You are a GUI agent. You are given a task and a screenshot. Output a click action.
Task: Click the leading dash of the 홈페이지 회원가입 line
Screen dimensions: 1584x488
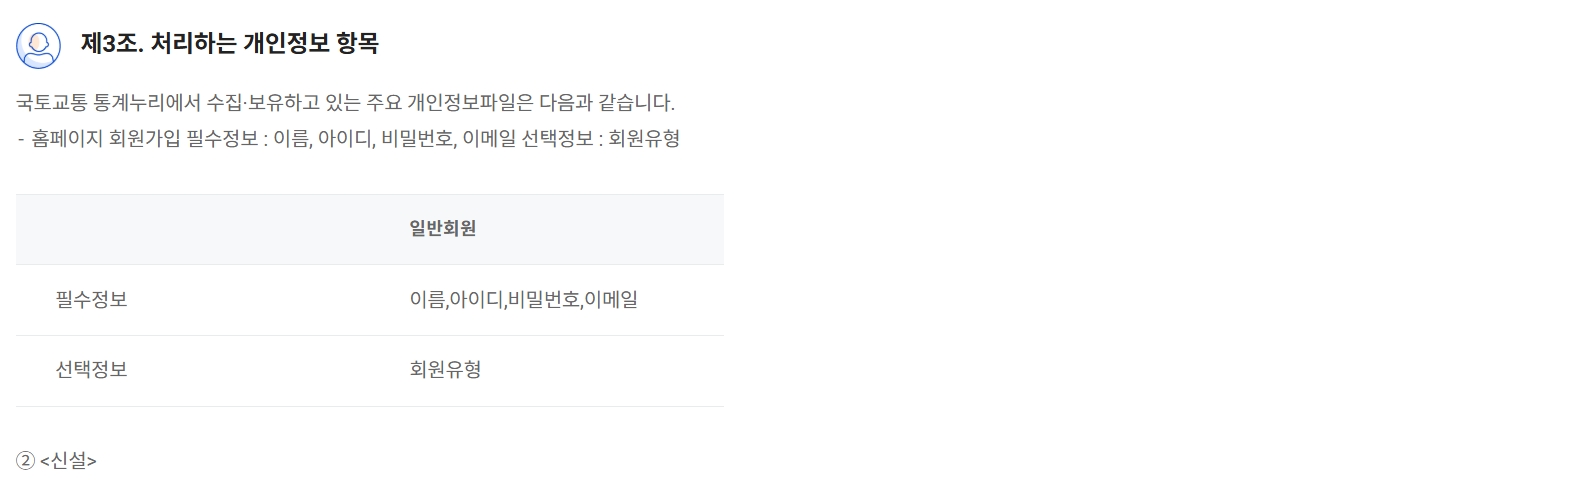20,139
